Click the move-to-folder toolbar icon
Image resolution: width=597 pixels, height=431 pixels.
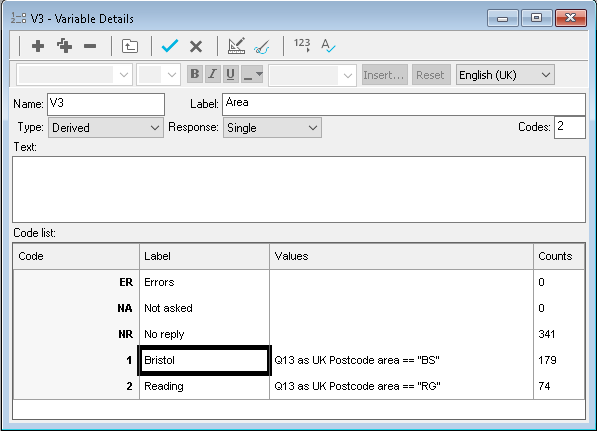129,46
